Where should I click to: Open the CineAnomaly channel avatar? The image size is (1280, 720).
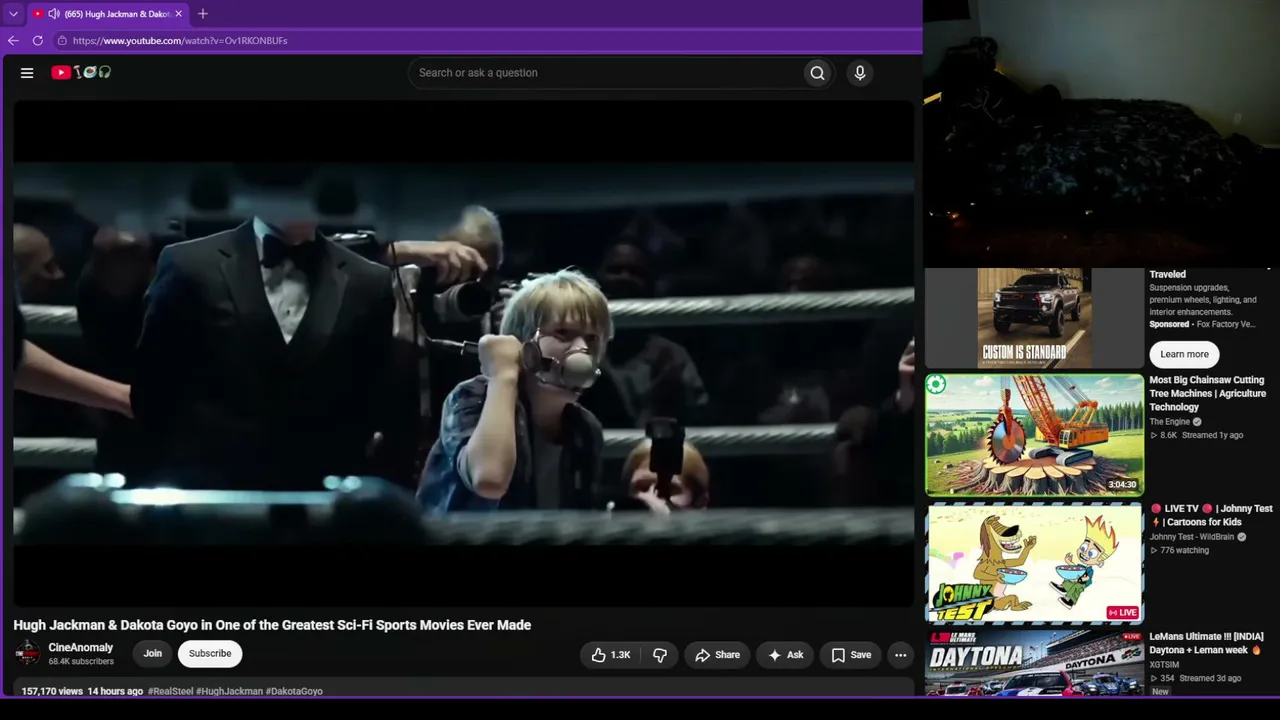pyautogui.click(x=27, y=654)
